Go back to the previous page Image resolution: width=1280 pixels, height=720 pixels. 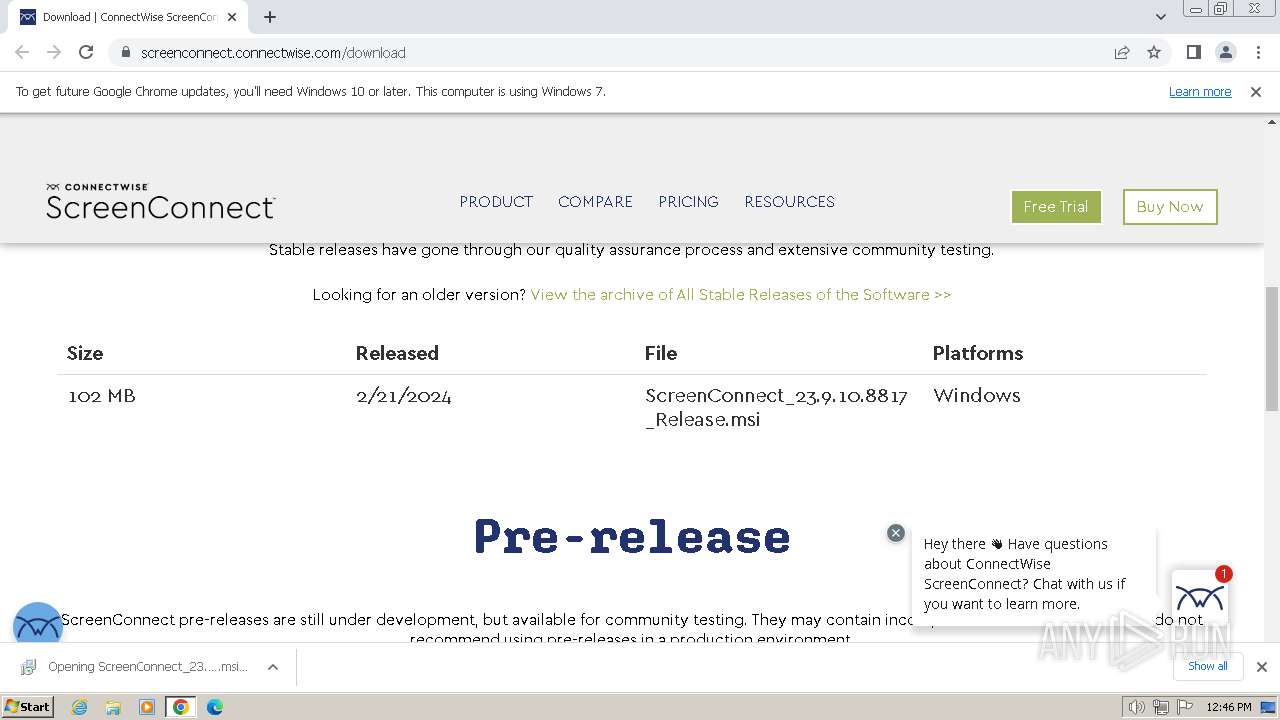pyautogui.click(x=22, y=52)
